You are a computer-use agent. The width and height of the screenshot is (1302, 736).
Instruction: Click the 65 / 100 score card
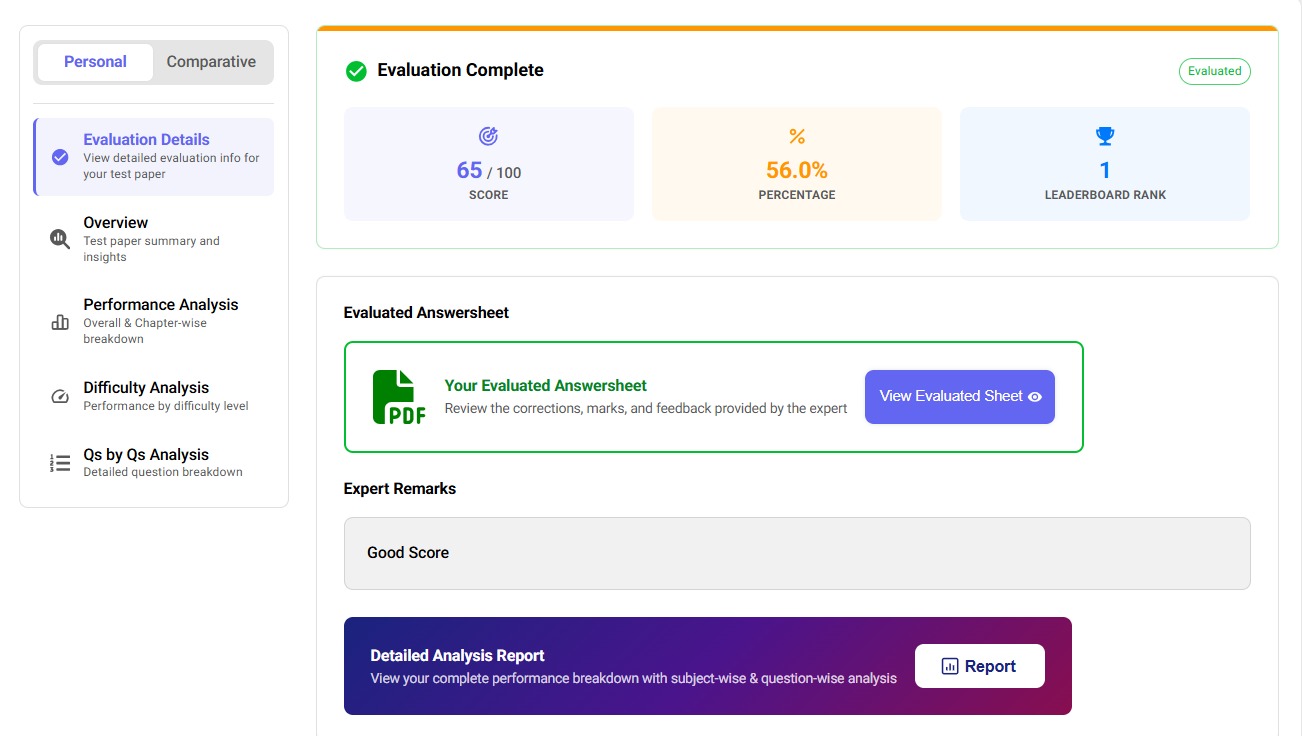[x=489, y=164]
